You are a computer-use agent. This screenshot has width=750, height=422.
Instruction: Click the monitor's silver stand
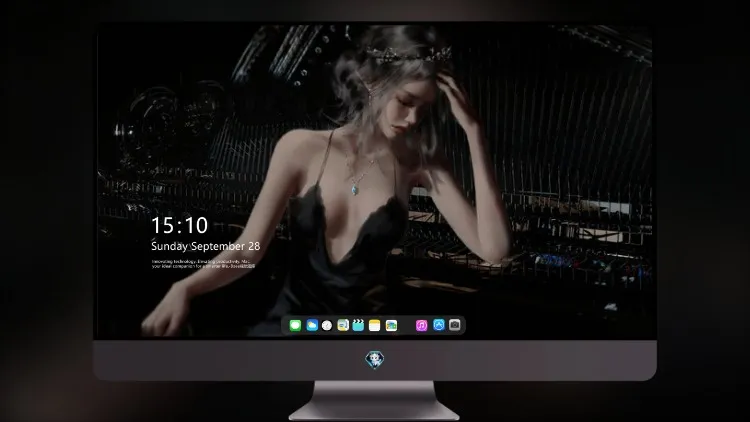coord(374,401)
